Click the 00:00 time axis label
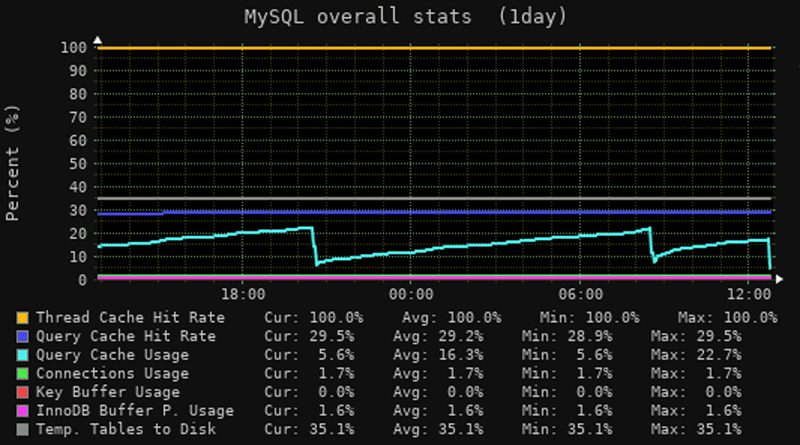 (411, 294)
